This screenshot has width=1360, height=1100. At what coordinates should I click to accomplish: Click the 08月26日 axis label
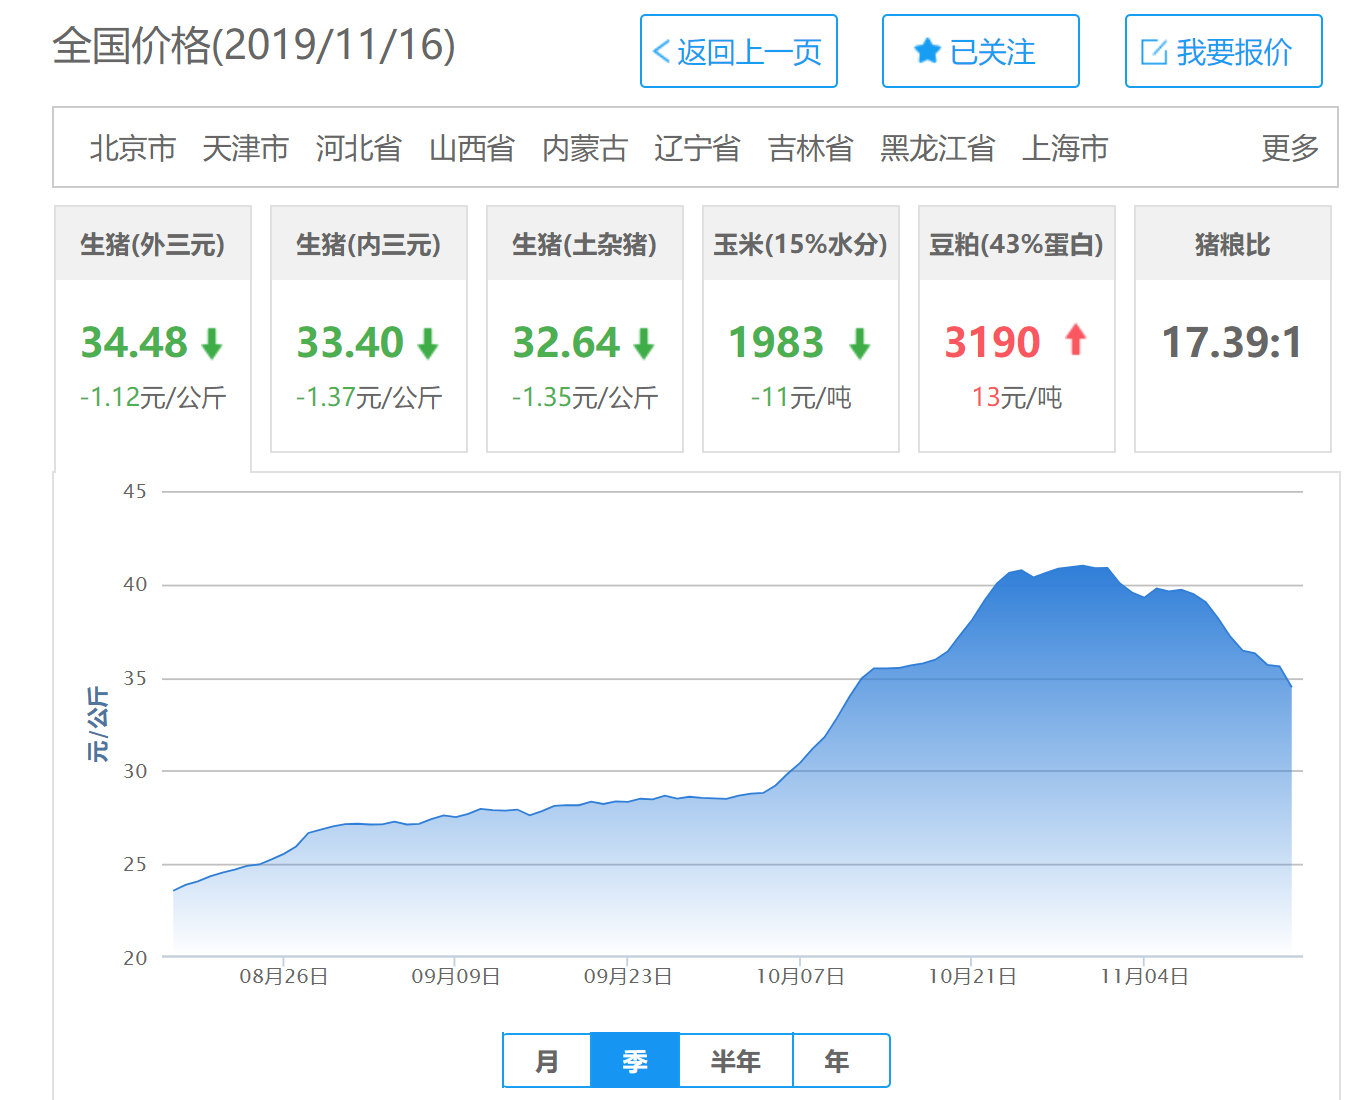pos(284,976)
